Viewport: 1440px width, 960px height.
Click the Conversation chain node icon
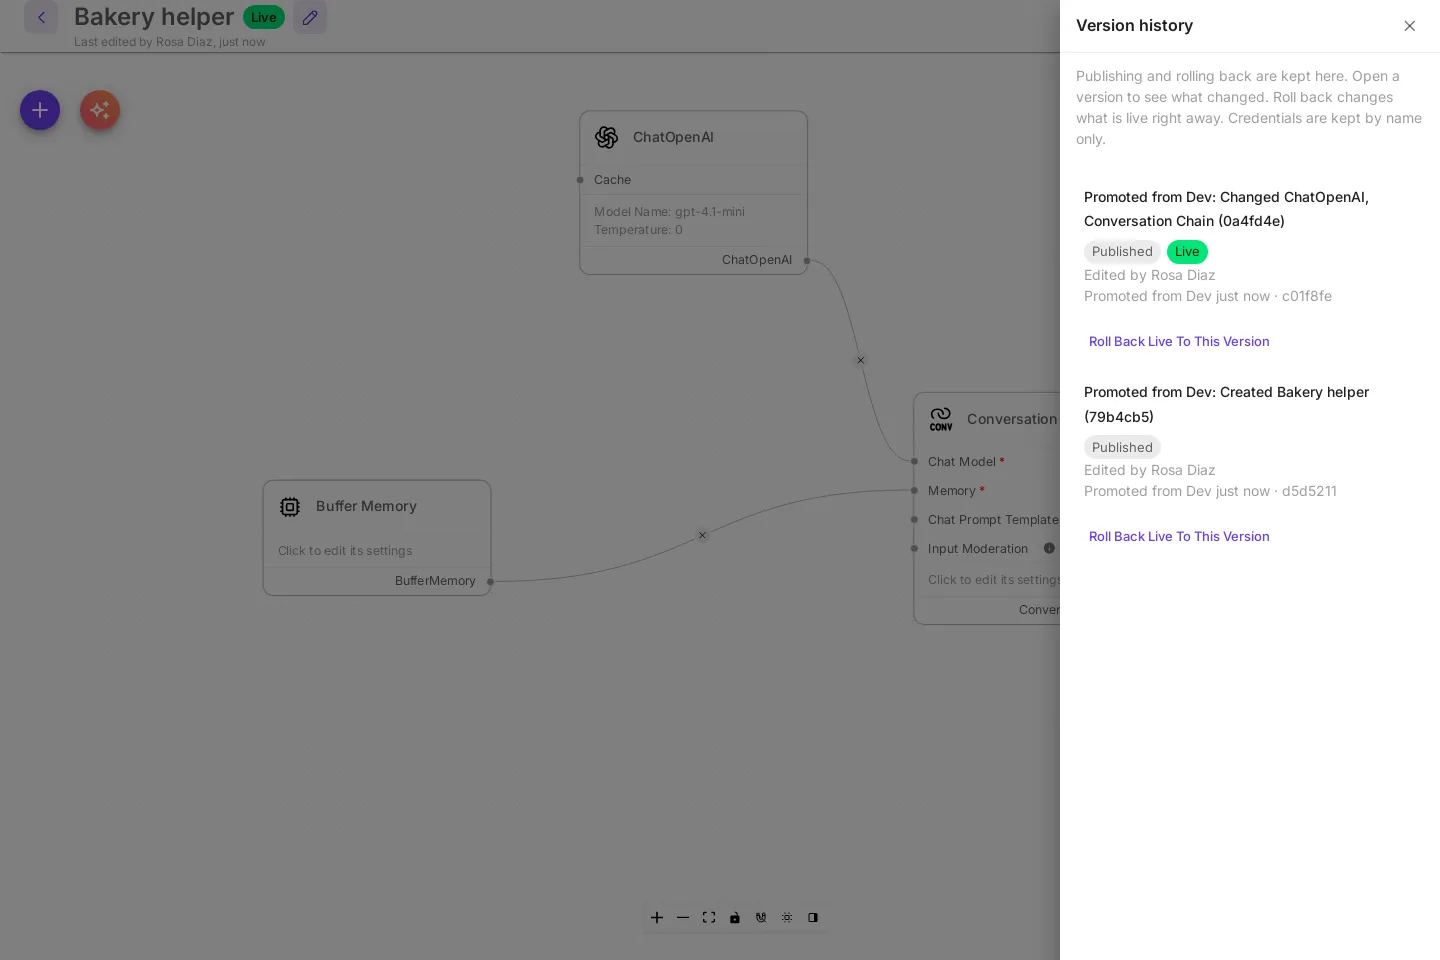point(941,419)
